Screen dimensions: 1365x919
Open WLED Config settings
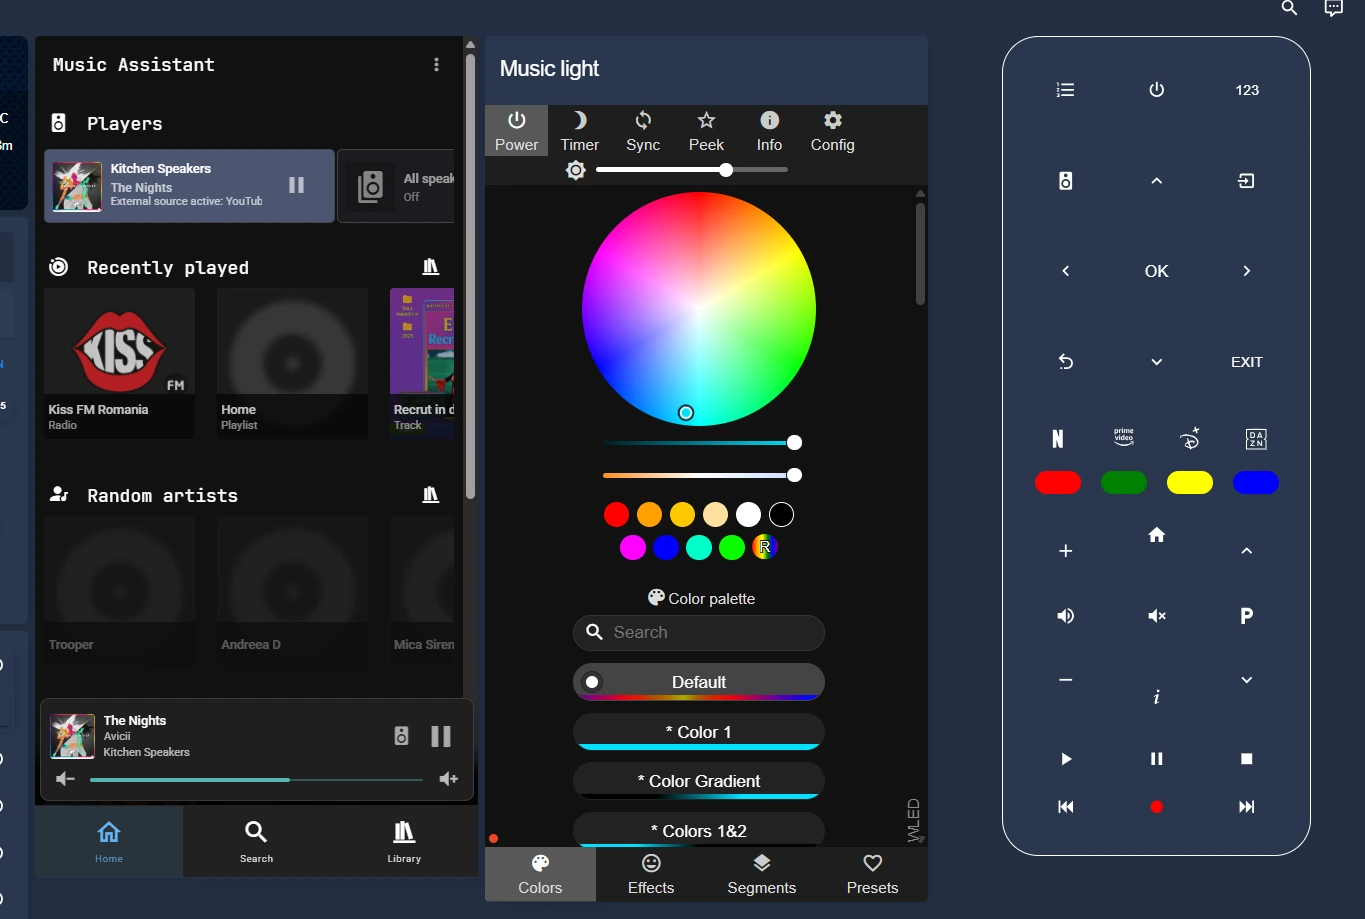[832, 131]
